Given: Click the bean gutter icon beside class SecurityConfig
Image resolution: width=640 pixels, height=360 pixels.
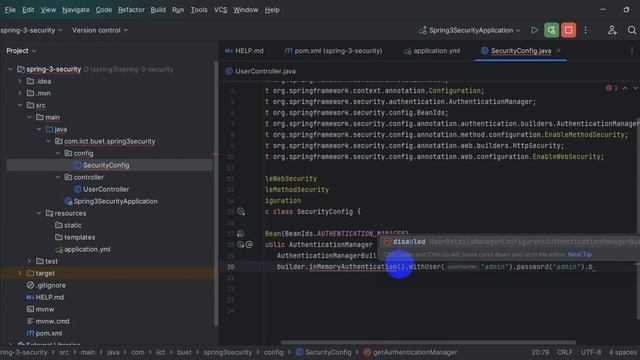Looking at the screenshot, I should click(241, 211).
